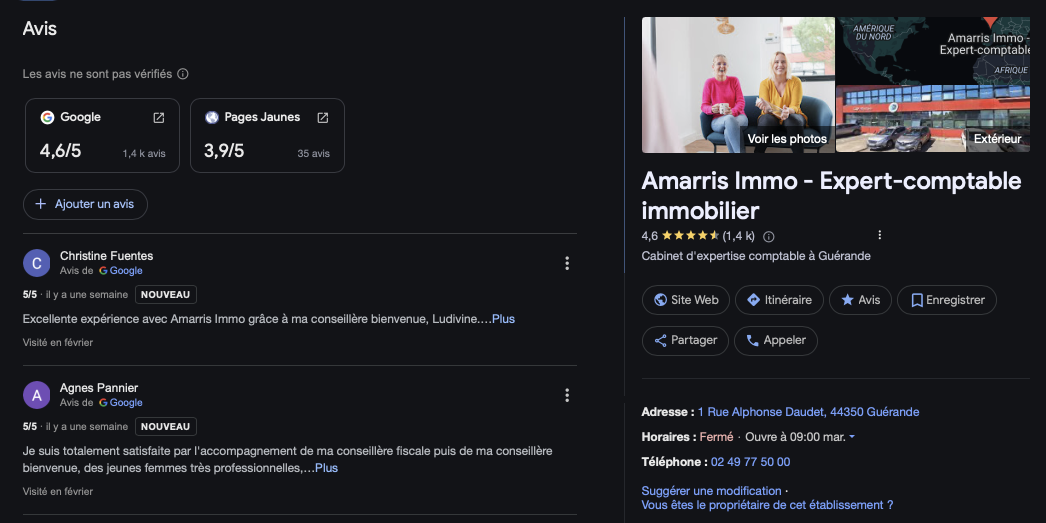Click Christine Fuentes' avatar circle
Image resolution: width=1046 pixels, height=523 pixels.
click(x=37, y=263)
